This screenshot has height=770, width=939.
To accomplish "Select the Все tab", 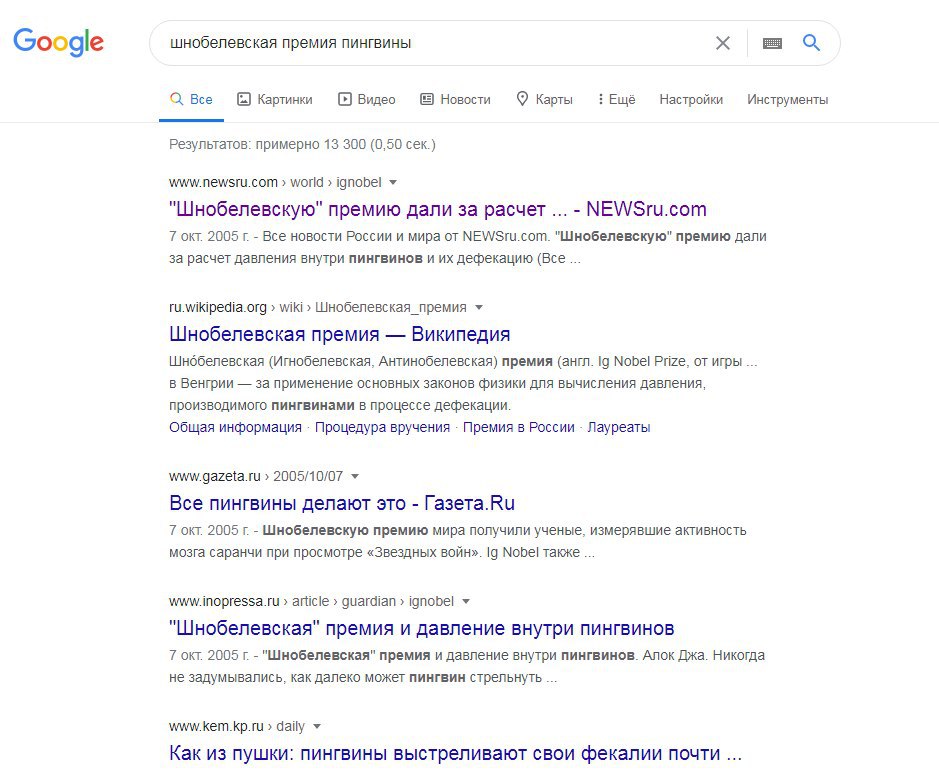I will click(x=191, y=99).
